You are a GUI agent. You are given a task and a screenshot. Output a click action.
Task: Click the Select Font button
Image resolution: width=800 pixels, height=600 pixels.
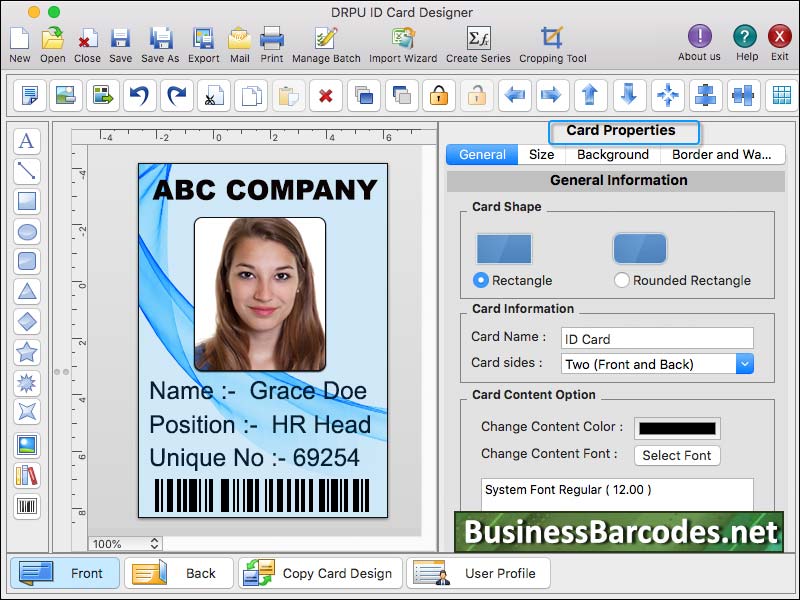(x=677, y=456)
